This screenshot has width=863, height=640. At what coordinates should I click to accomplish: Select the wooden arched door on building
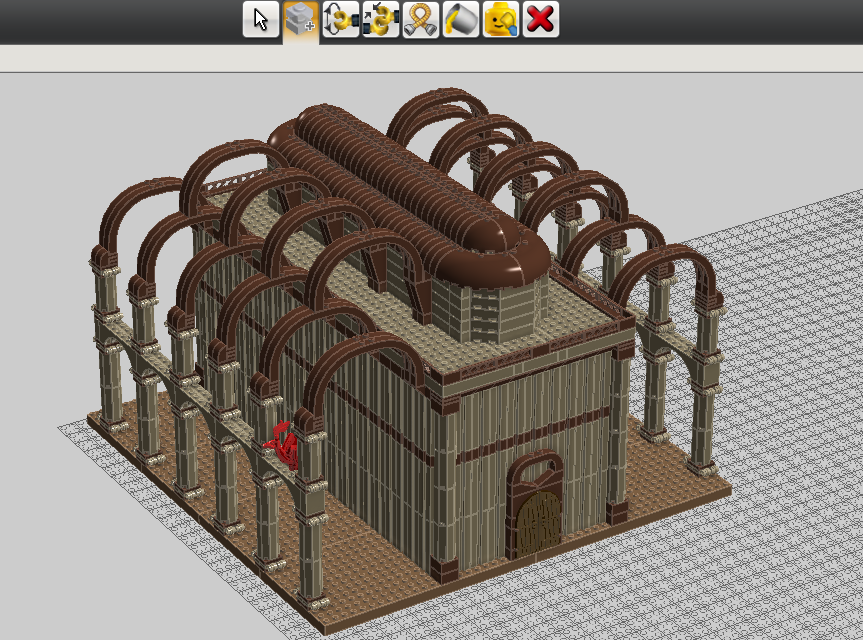click(538, 523)
